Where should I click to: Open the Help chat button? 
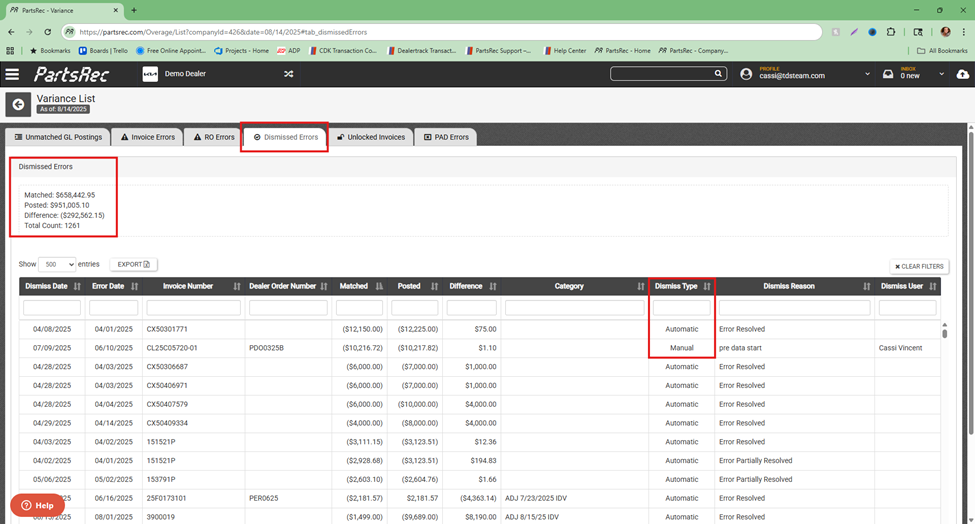(37, 505)
